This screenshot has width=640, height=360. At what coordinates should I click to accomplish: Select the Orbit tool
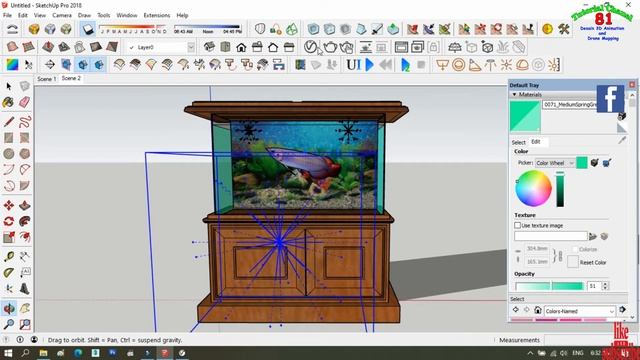[x=9, y=308]
